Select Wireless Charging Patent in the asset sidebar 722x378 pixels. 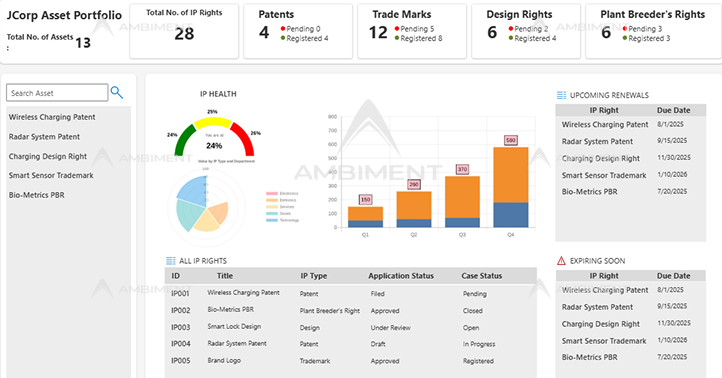point(52,117)
